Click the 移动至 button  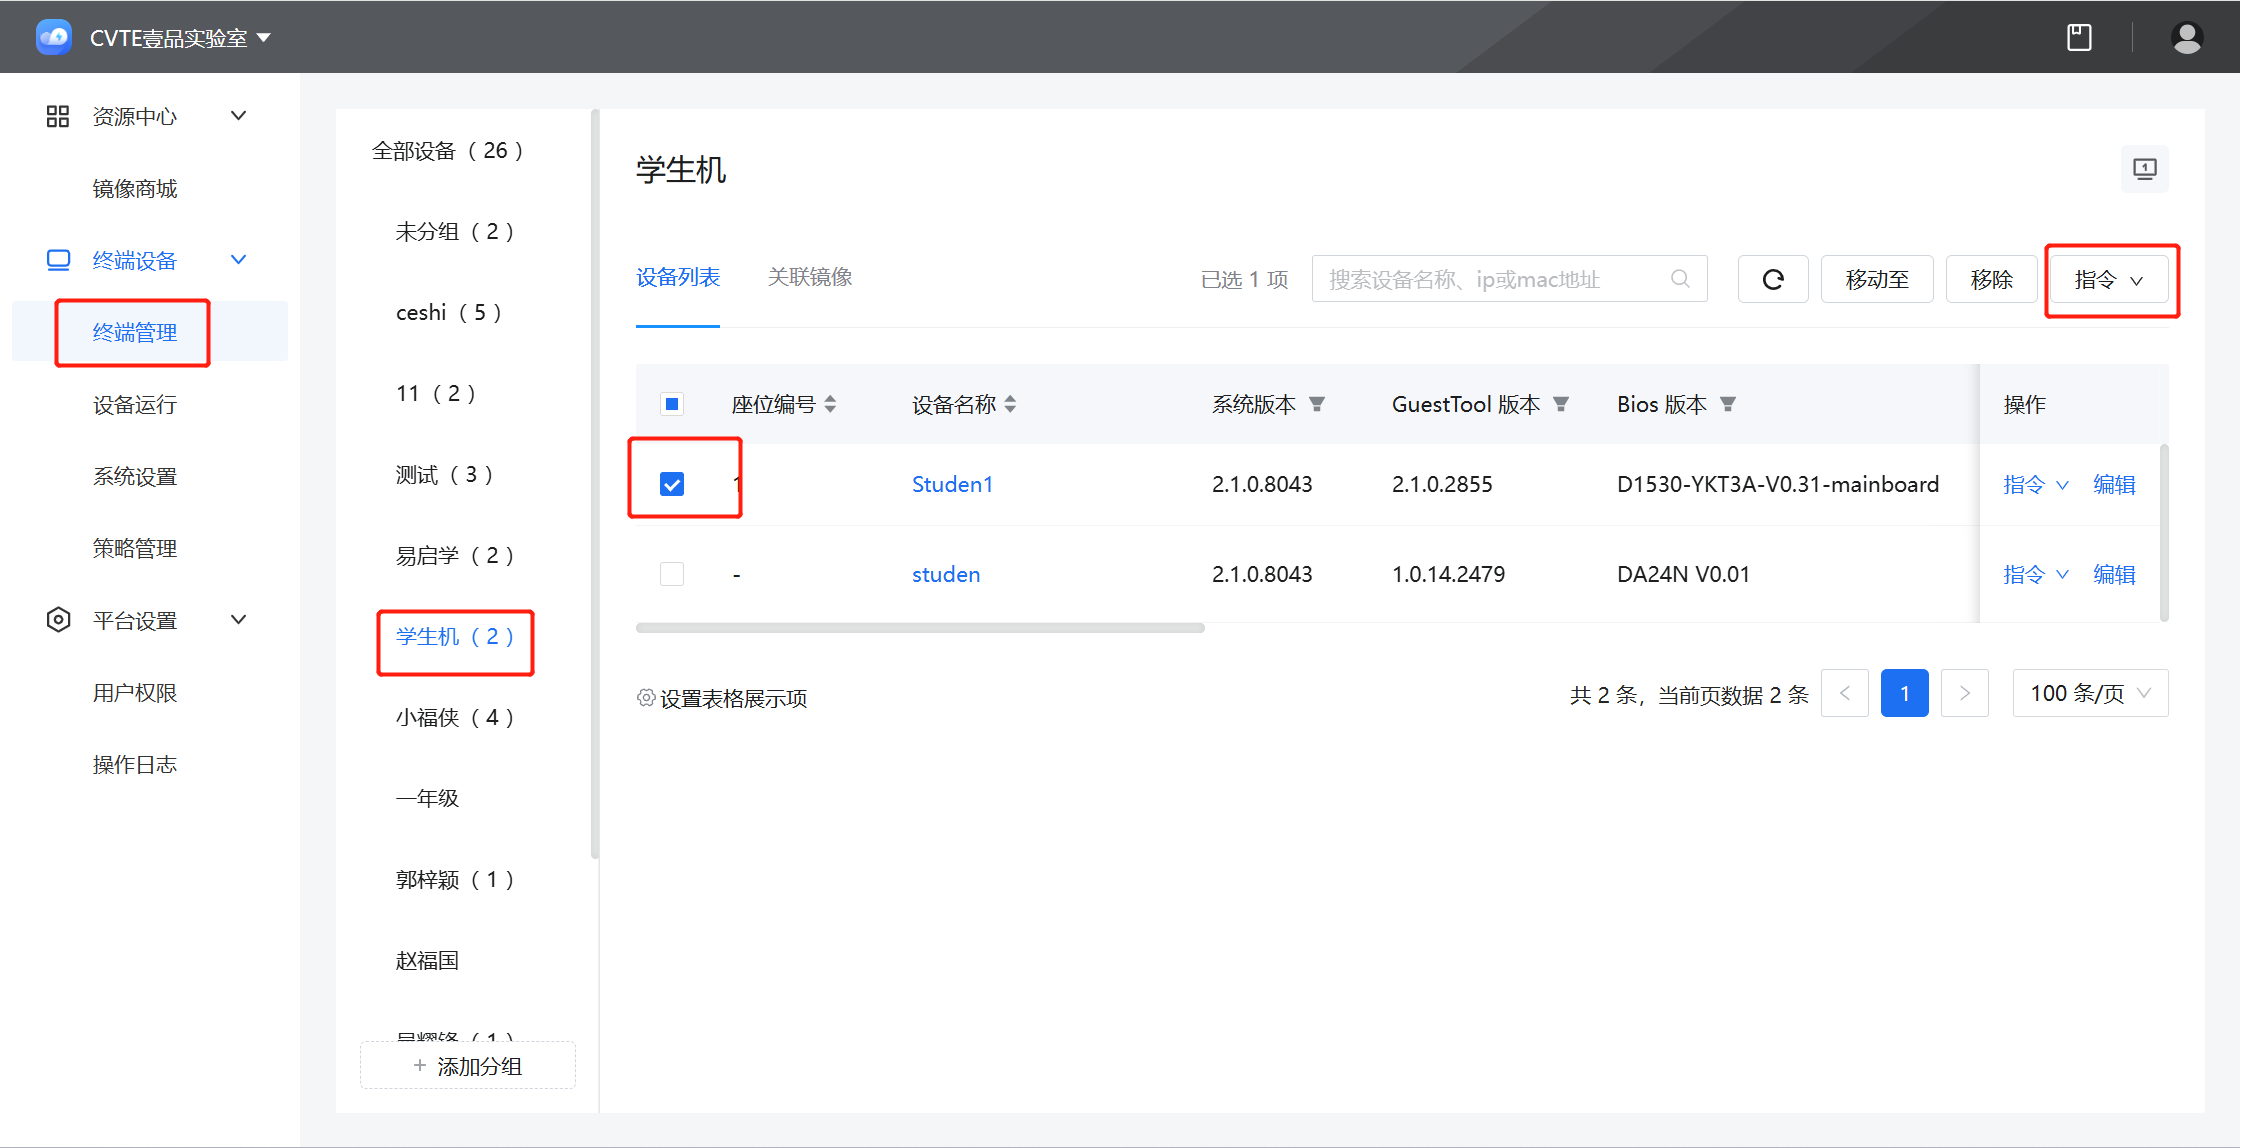pos(1876,280)
